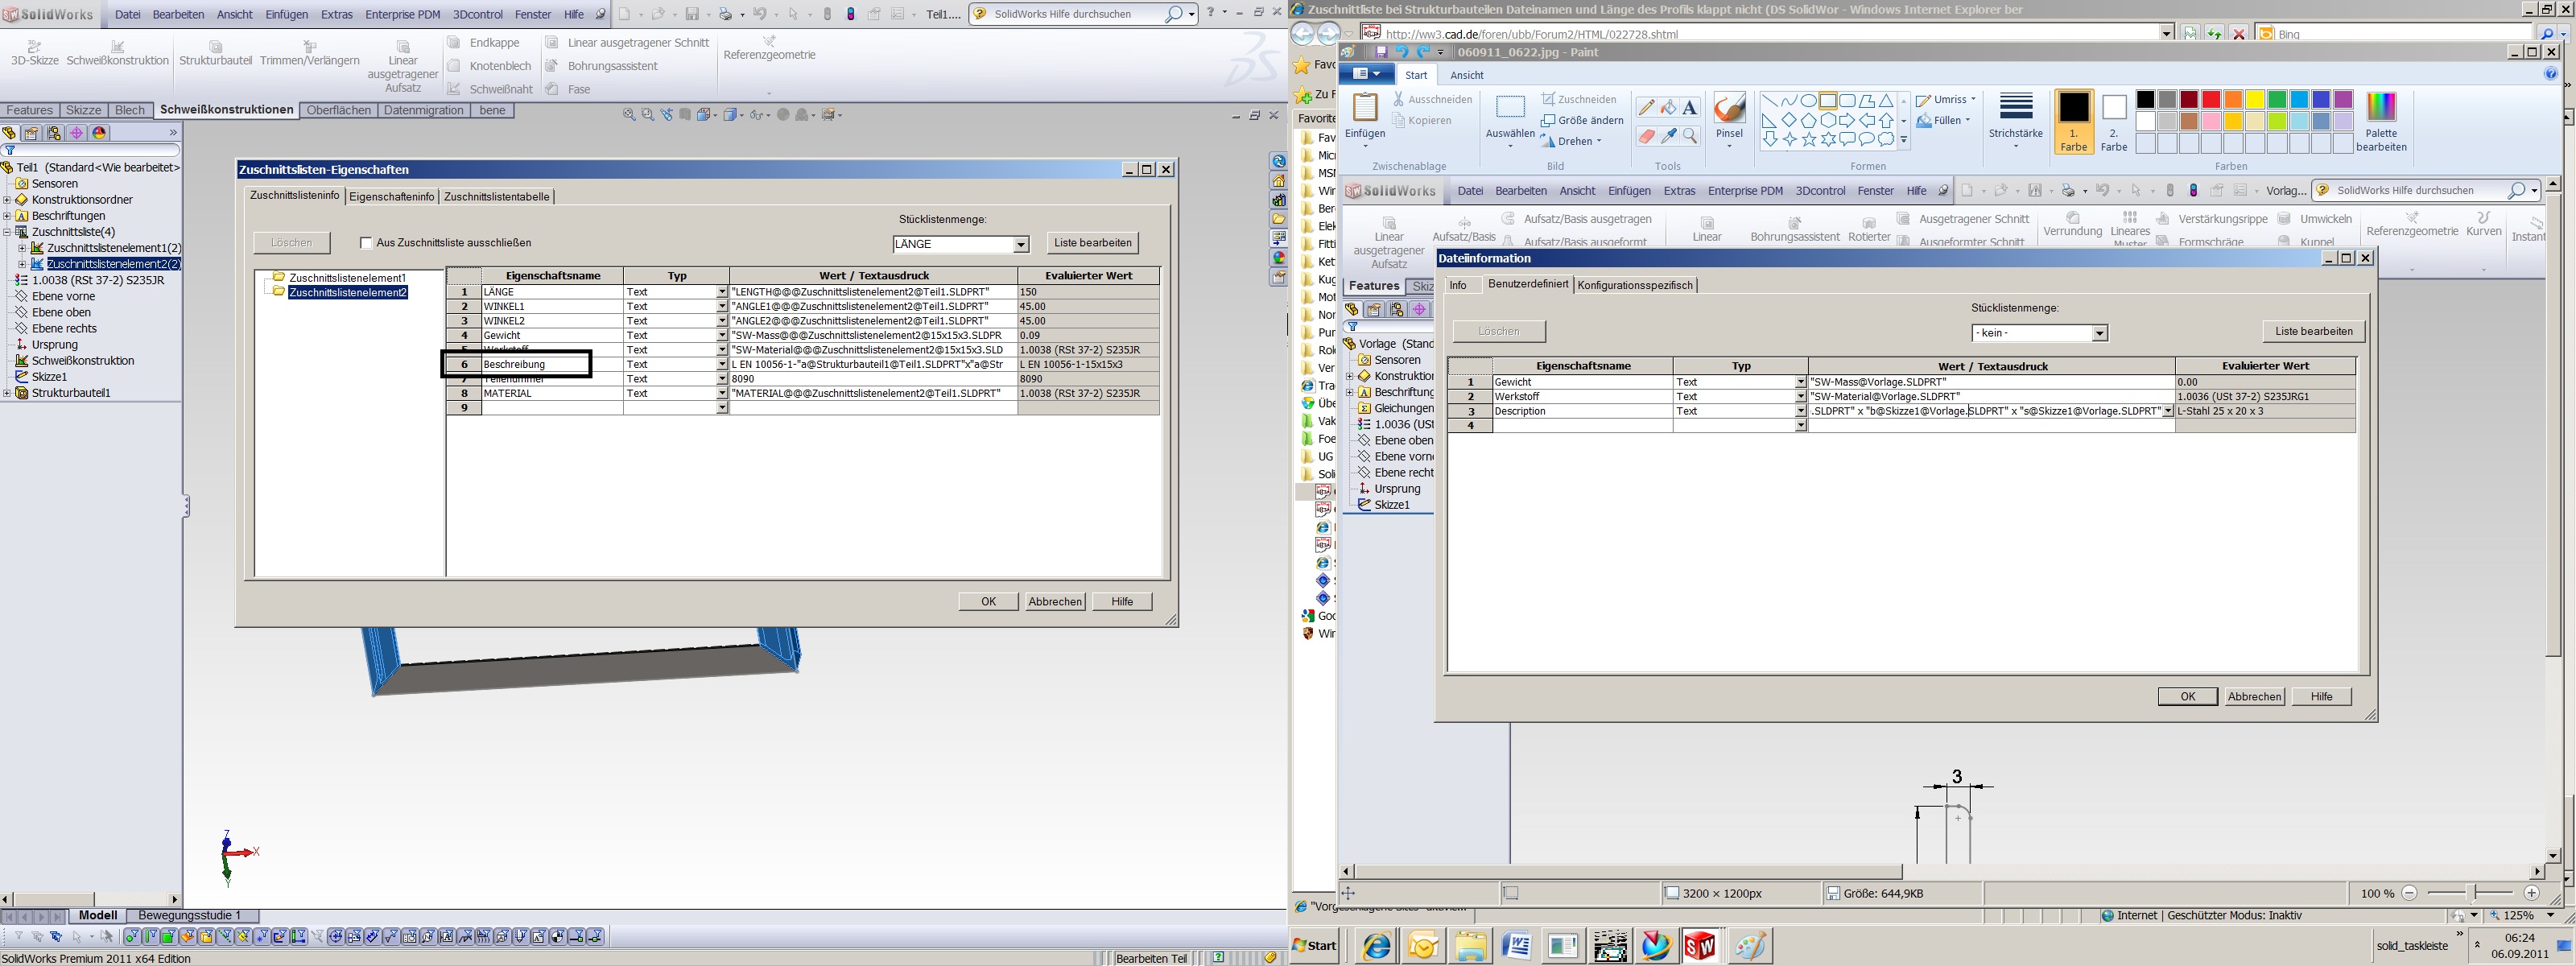This screenshot has height=966, width=2576.
Task: Switch to SolidWorks via taskbar icon
Action: point(1700,946)
